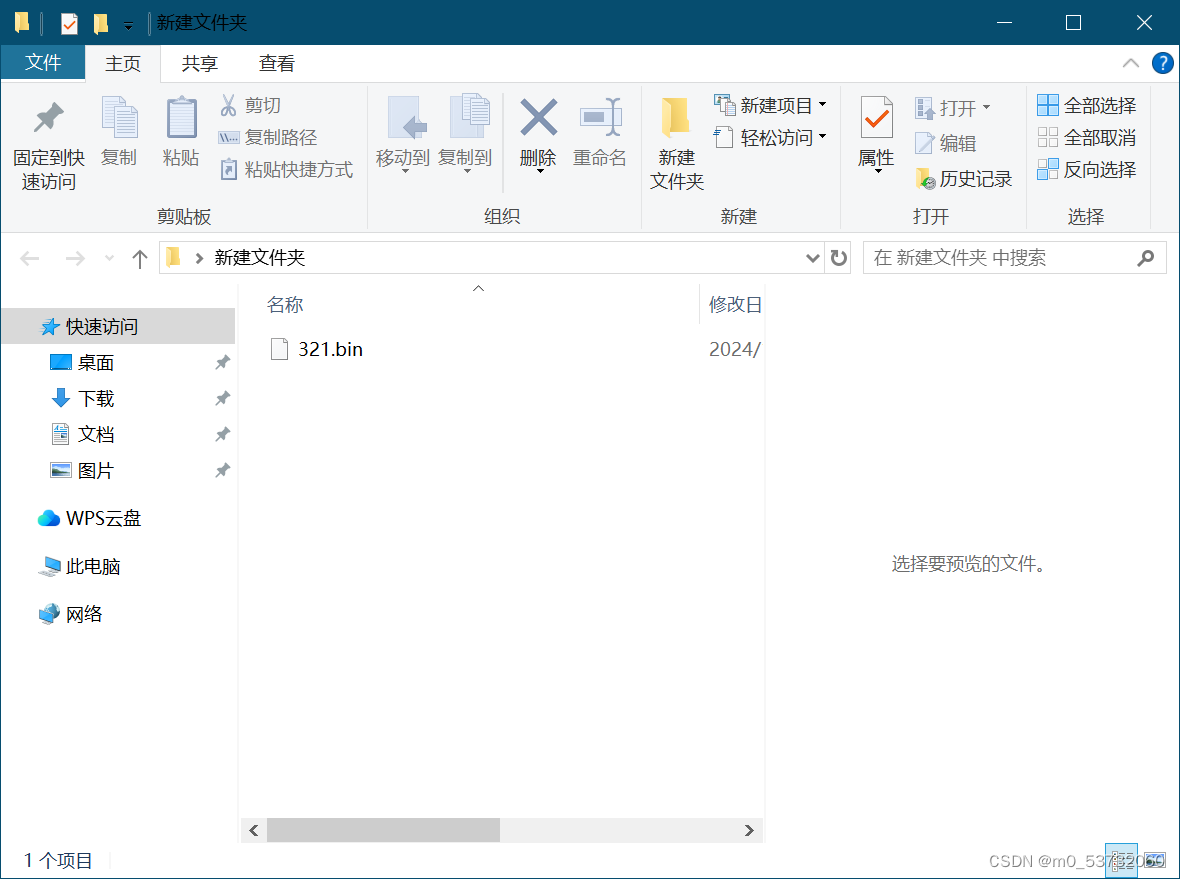Image resolution: width=1180 pixels, height=879 pixels.
Task: Open the New item (新建项目) dropdown
Action: (x=771, y=105)
